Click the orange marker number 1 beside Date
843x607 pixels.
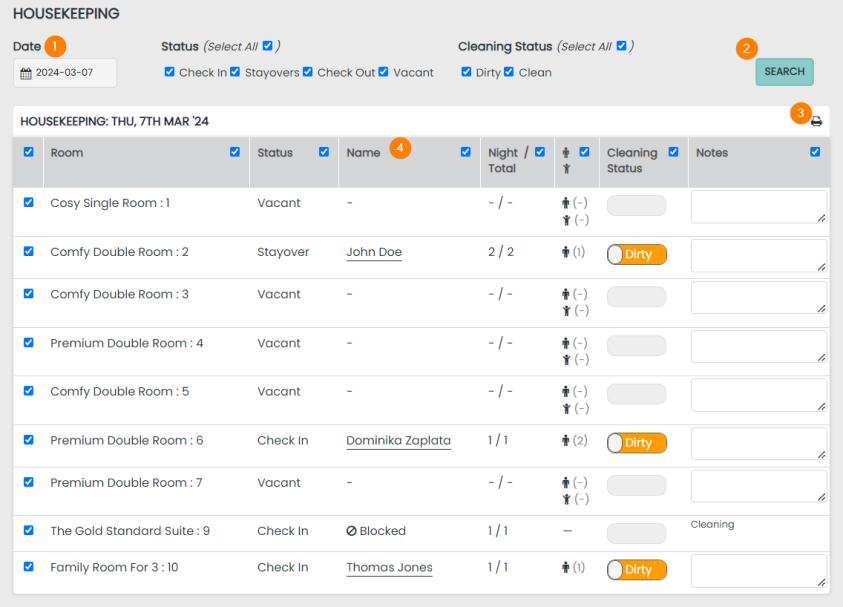(x=56, y=46)
